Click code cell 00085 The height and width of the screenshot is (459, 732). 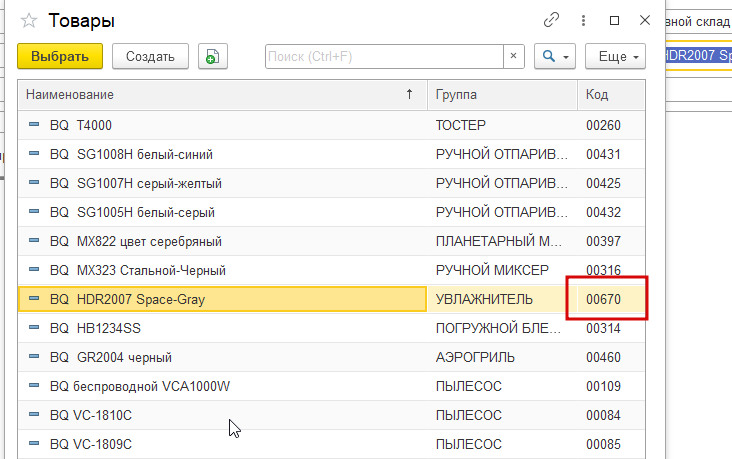click(x=612, y=444)
